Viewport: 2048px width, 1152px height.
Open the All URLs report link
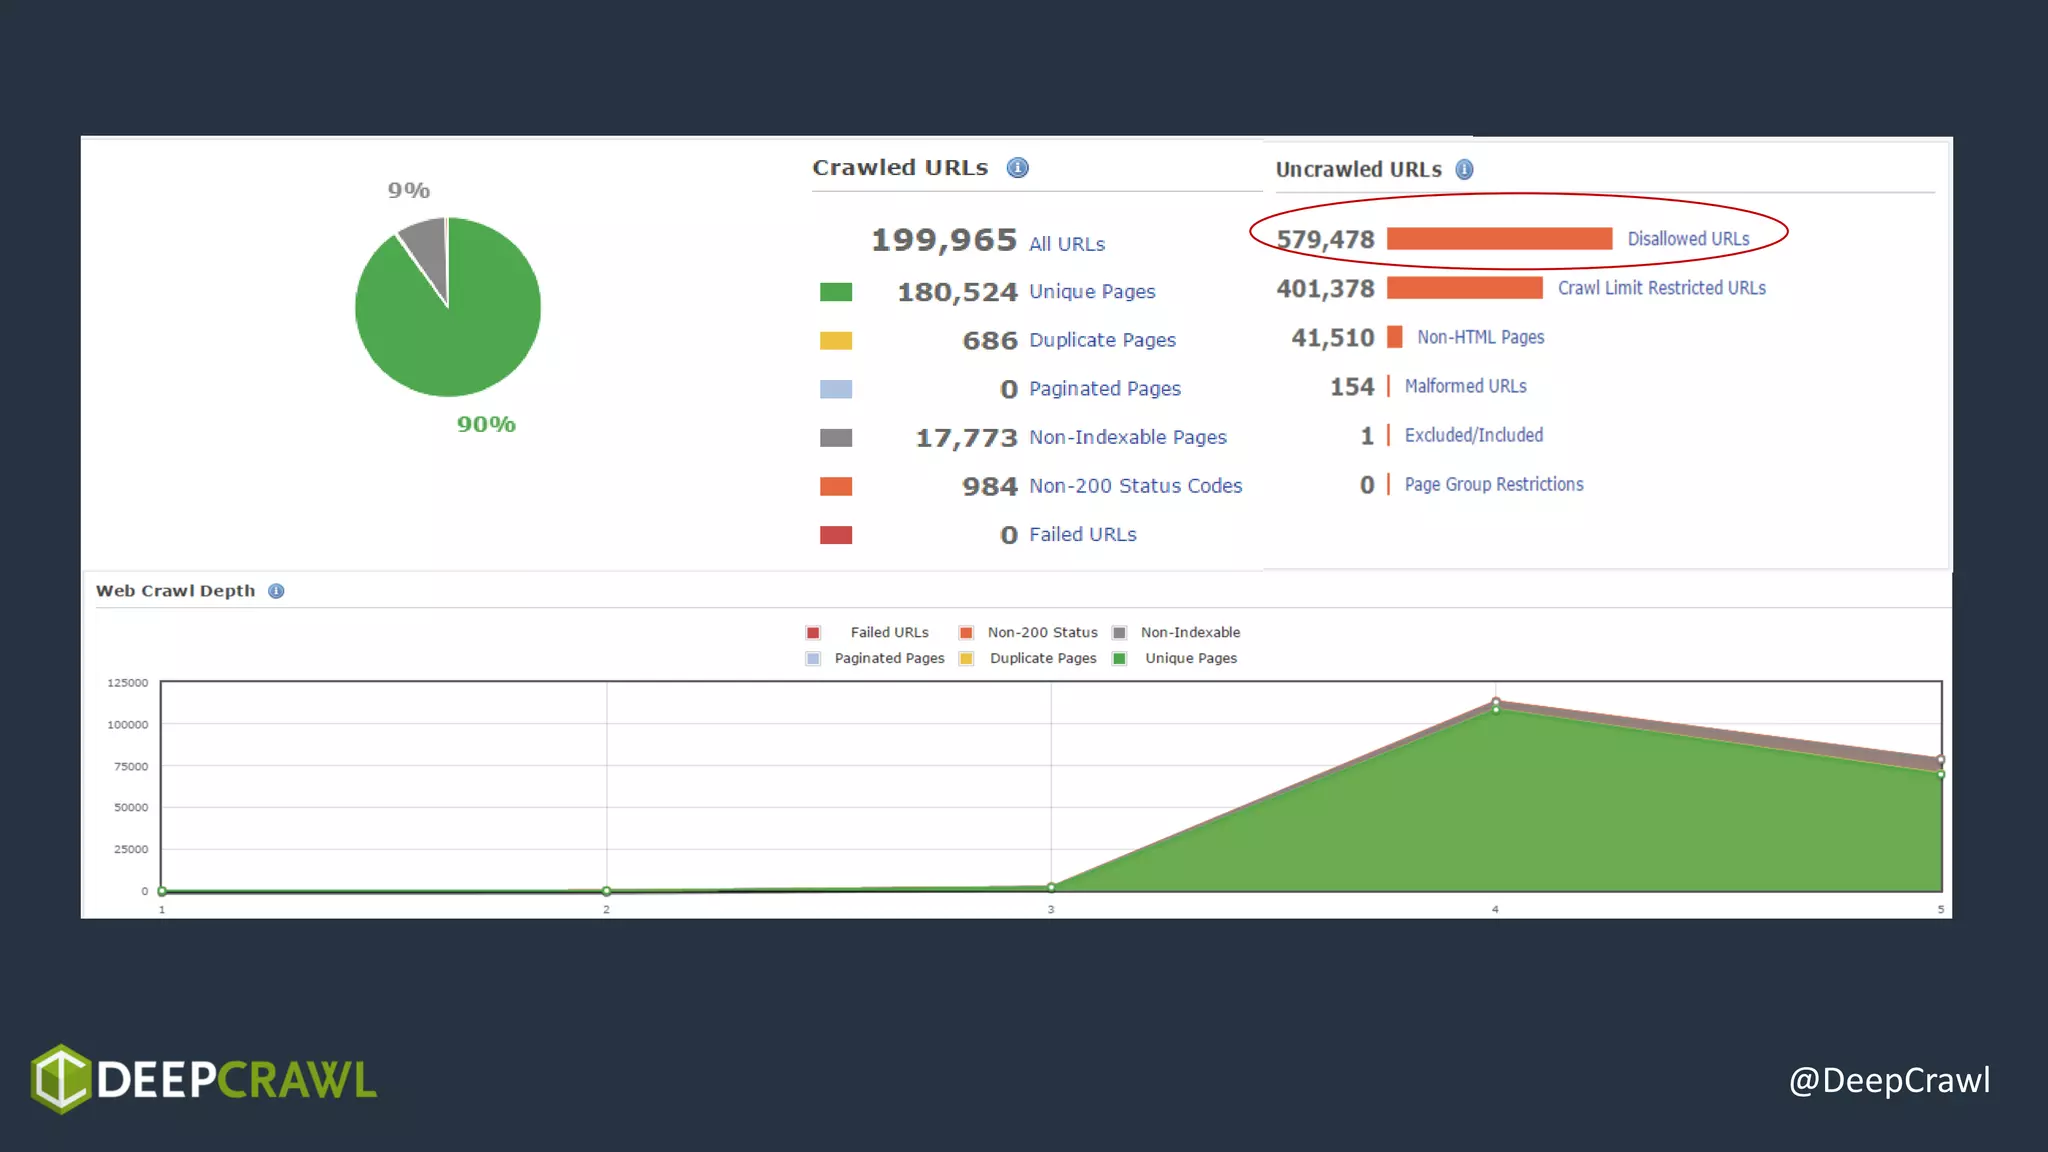coord(1066,244)
